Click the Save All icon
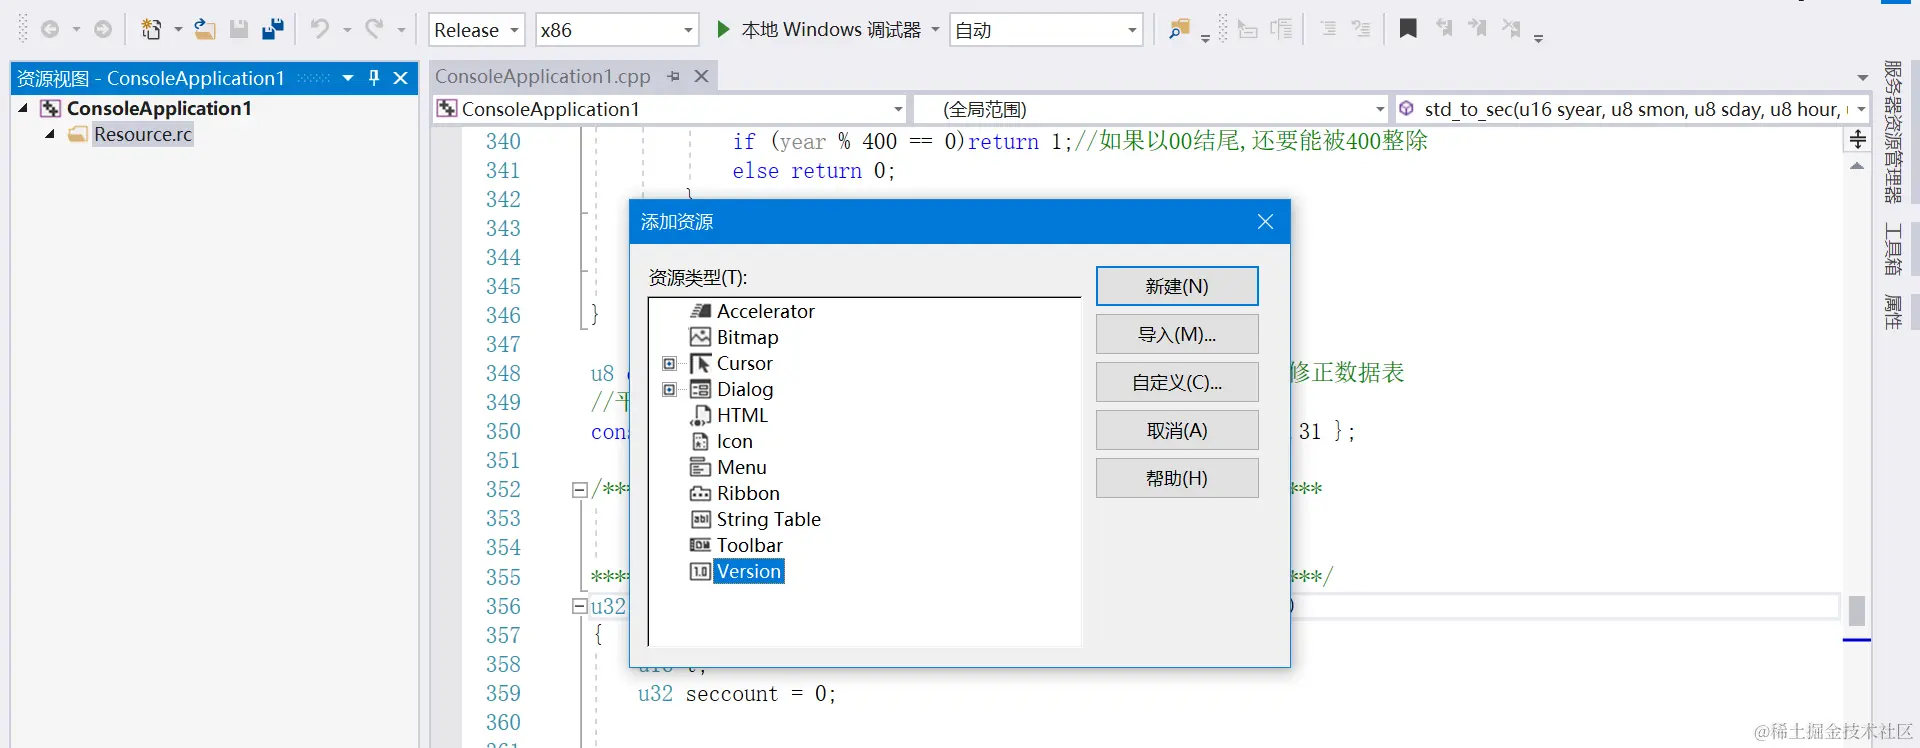Screen dimensions: 1920x748 pyautogui.click(x=273, y=30)
